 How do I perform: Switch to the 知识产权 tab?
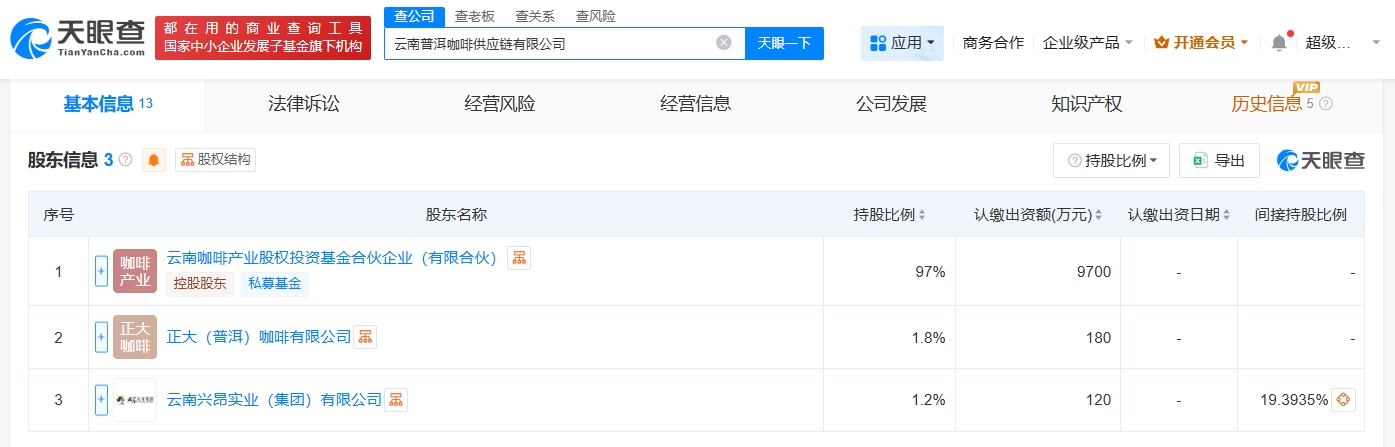pos(1087,104)
